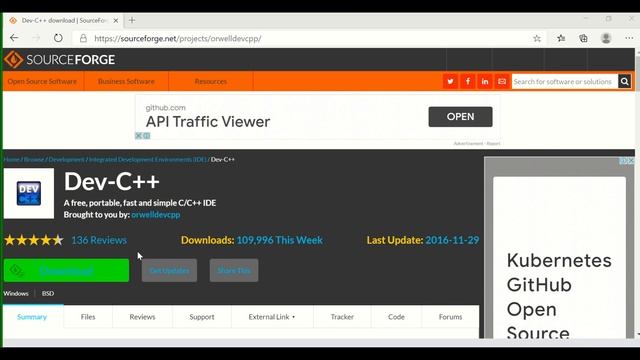The height and width of the screenshot is (360, 640).
Task: Click the Windows platform label
Action: [16, 293]
